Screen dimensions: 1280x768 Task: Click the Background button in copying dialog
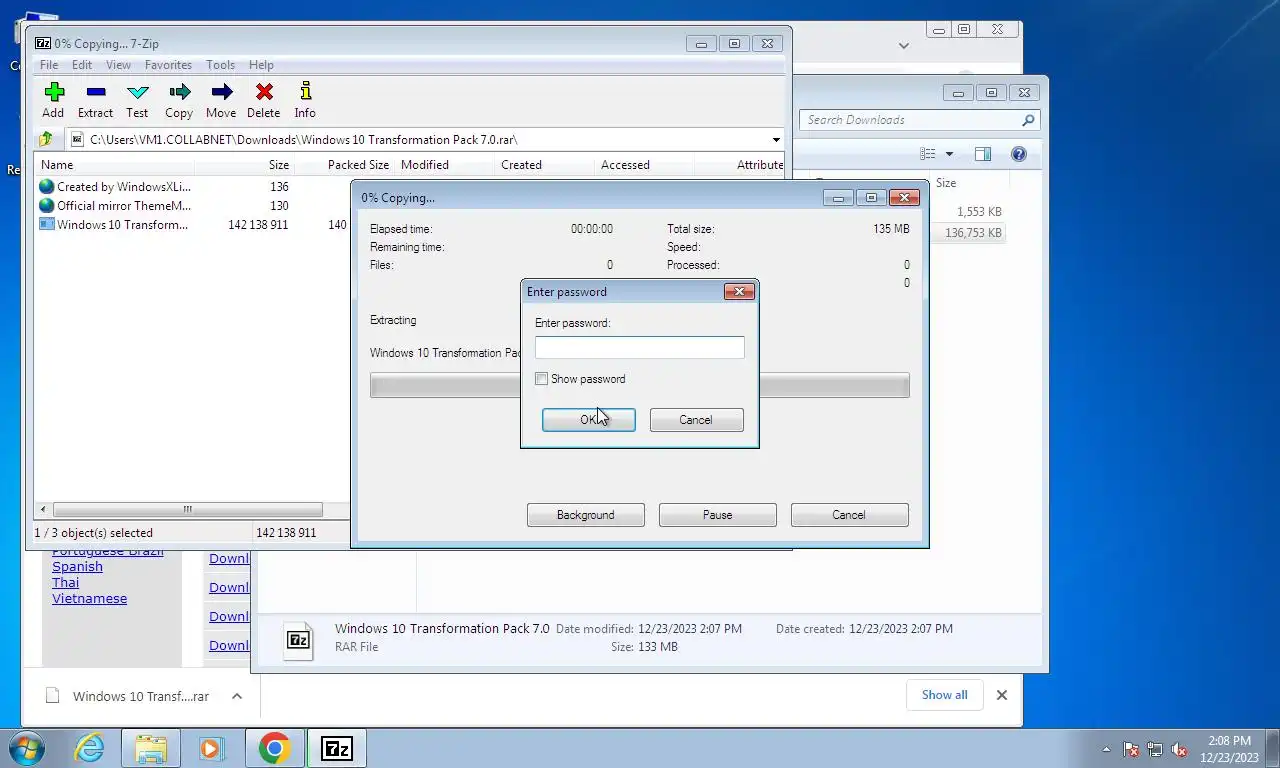586,515
